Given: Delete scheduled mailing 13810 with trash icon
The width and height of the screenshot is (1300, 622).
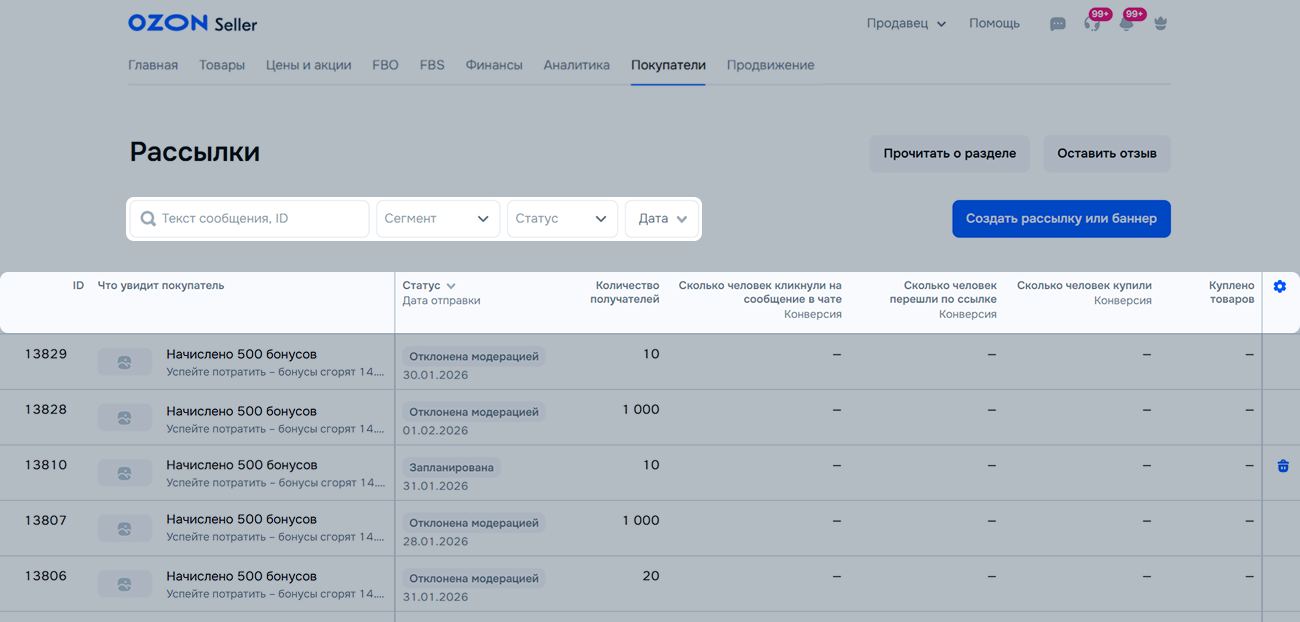Looking at the screenshot, I should pos(1282,466).
